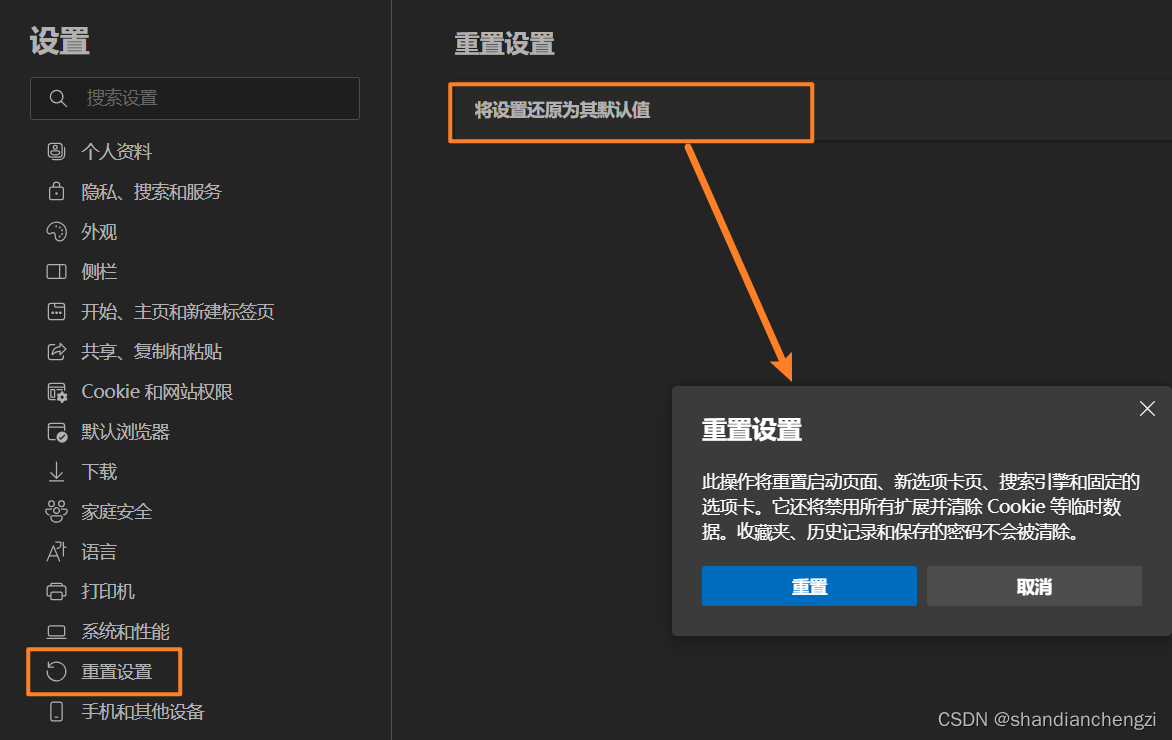Click the 取消 button to cancel
The image size is (1172, 740).
[1034, 586]
